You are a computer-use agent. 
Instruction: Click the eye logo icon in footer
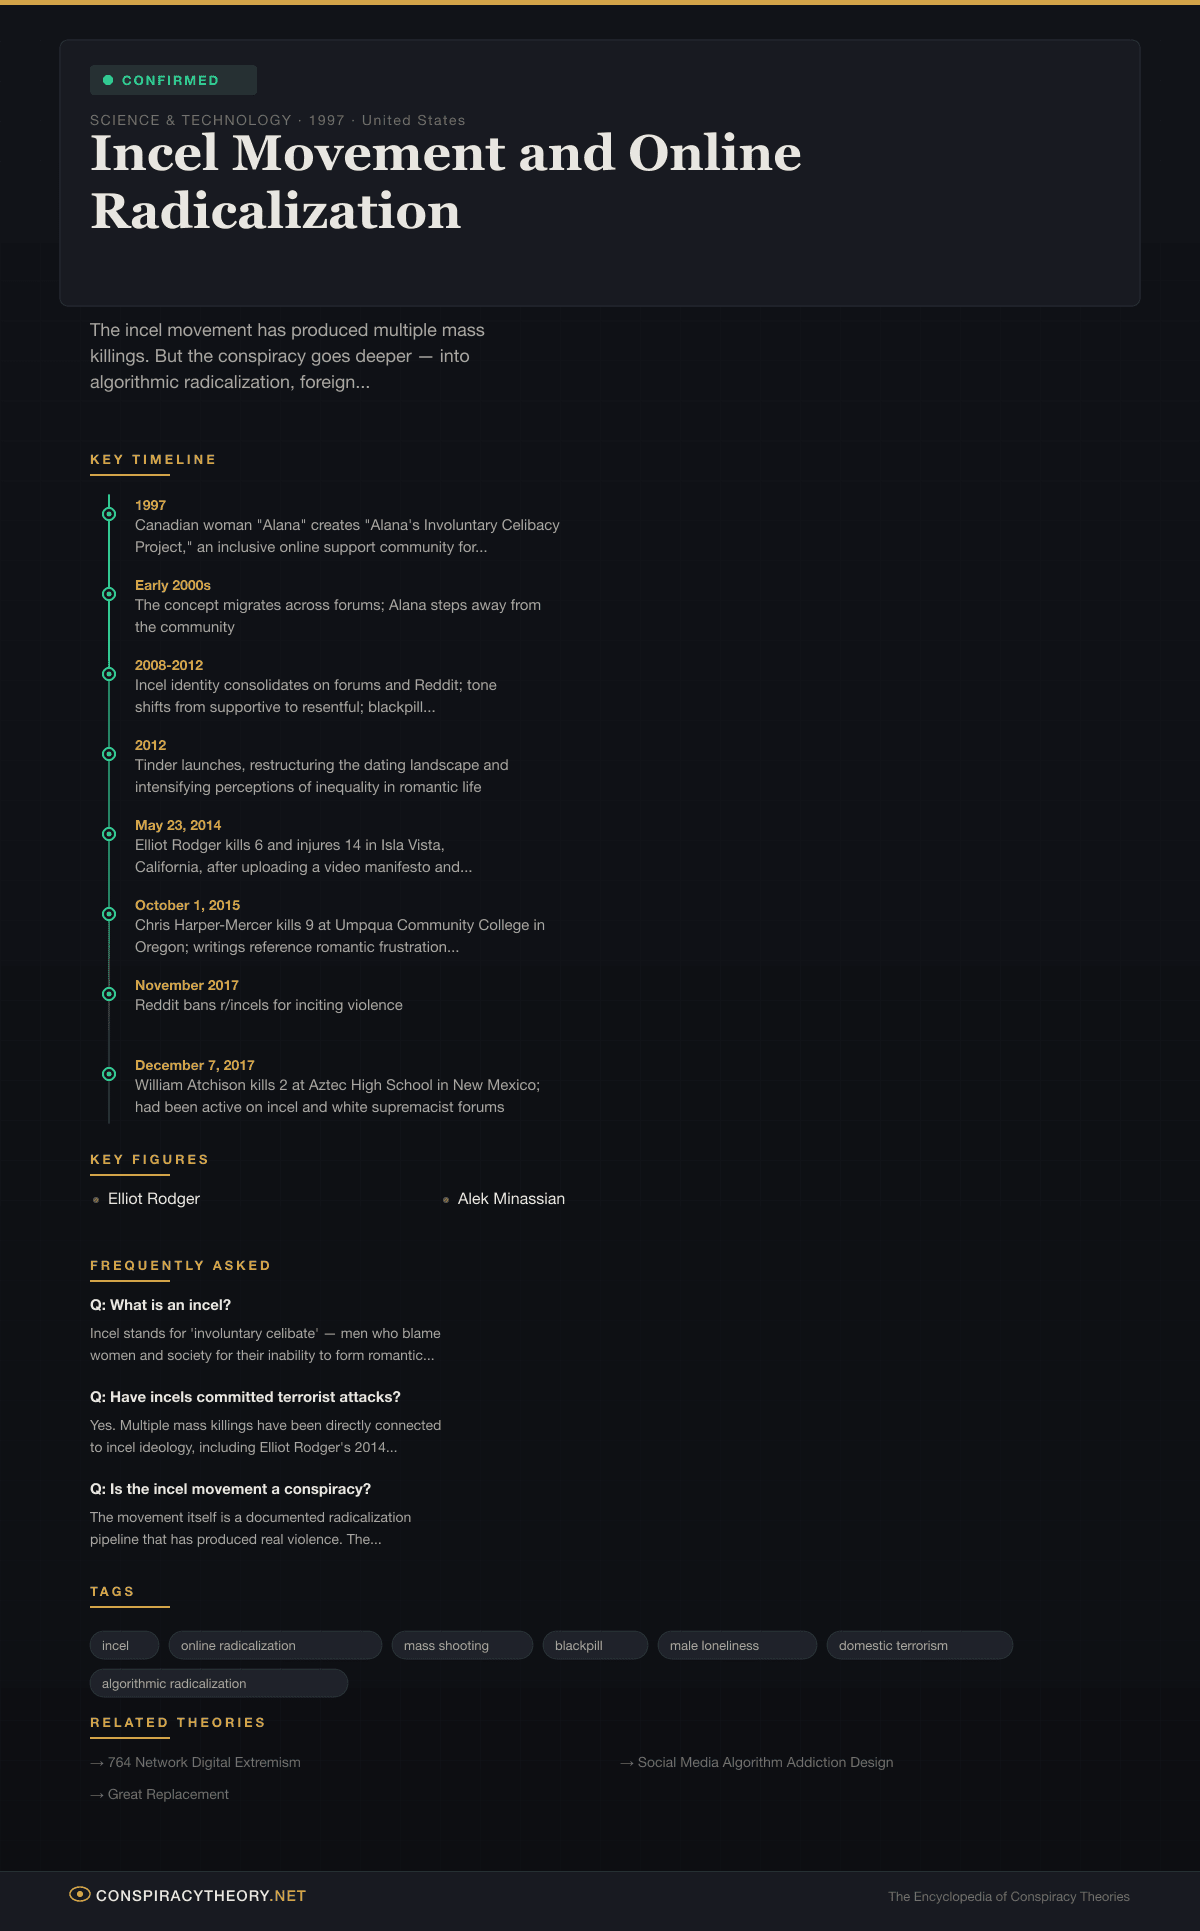click(x=79, y=1894)
